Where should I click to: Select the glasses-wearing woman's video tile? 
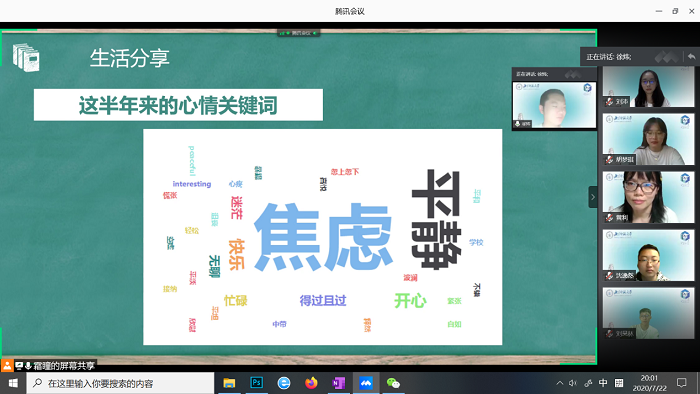648,197
